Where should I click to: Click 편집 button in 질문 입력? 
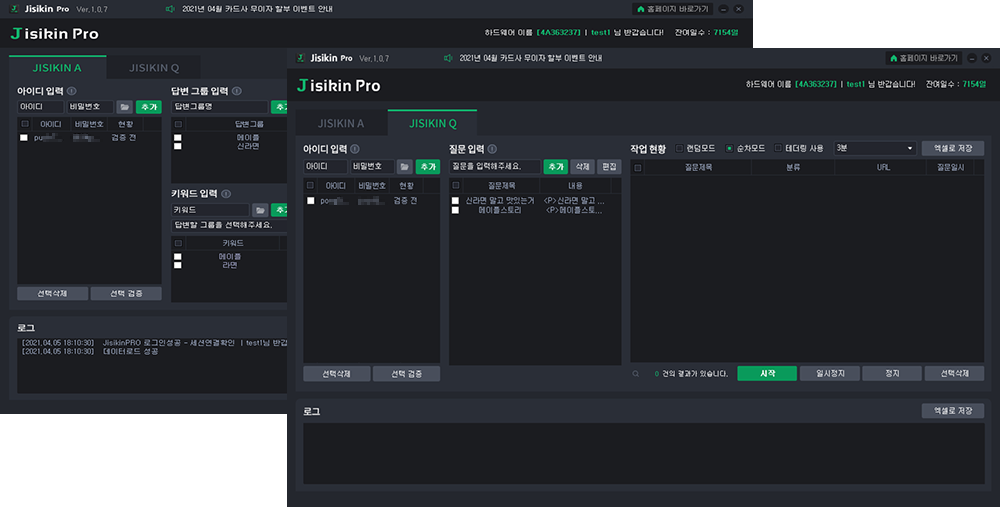point(609,166)
